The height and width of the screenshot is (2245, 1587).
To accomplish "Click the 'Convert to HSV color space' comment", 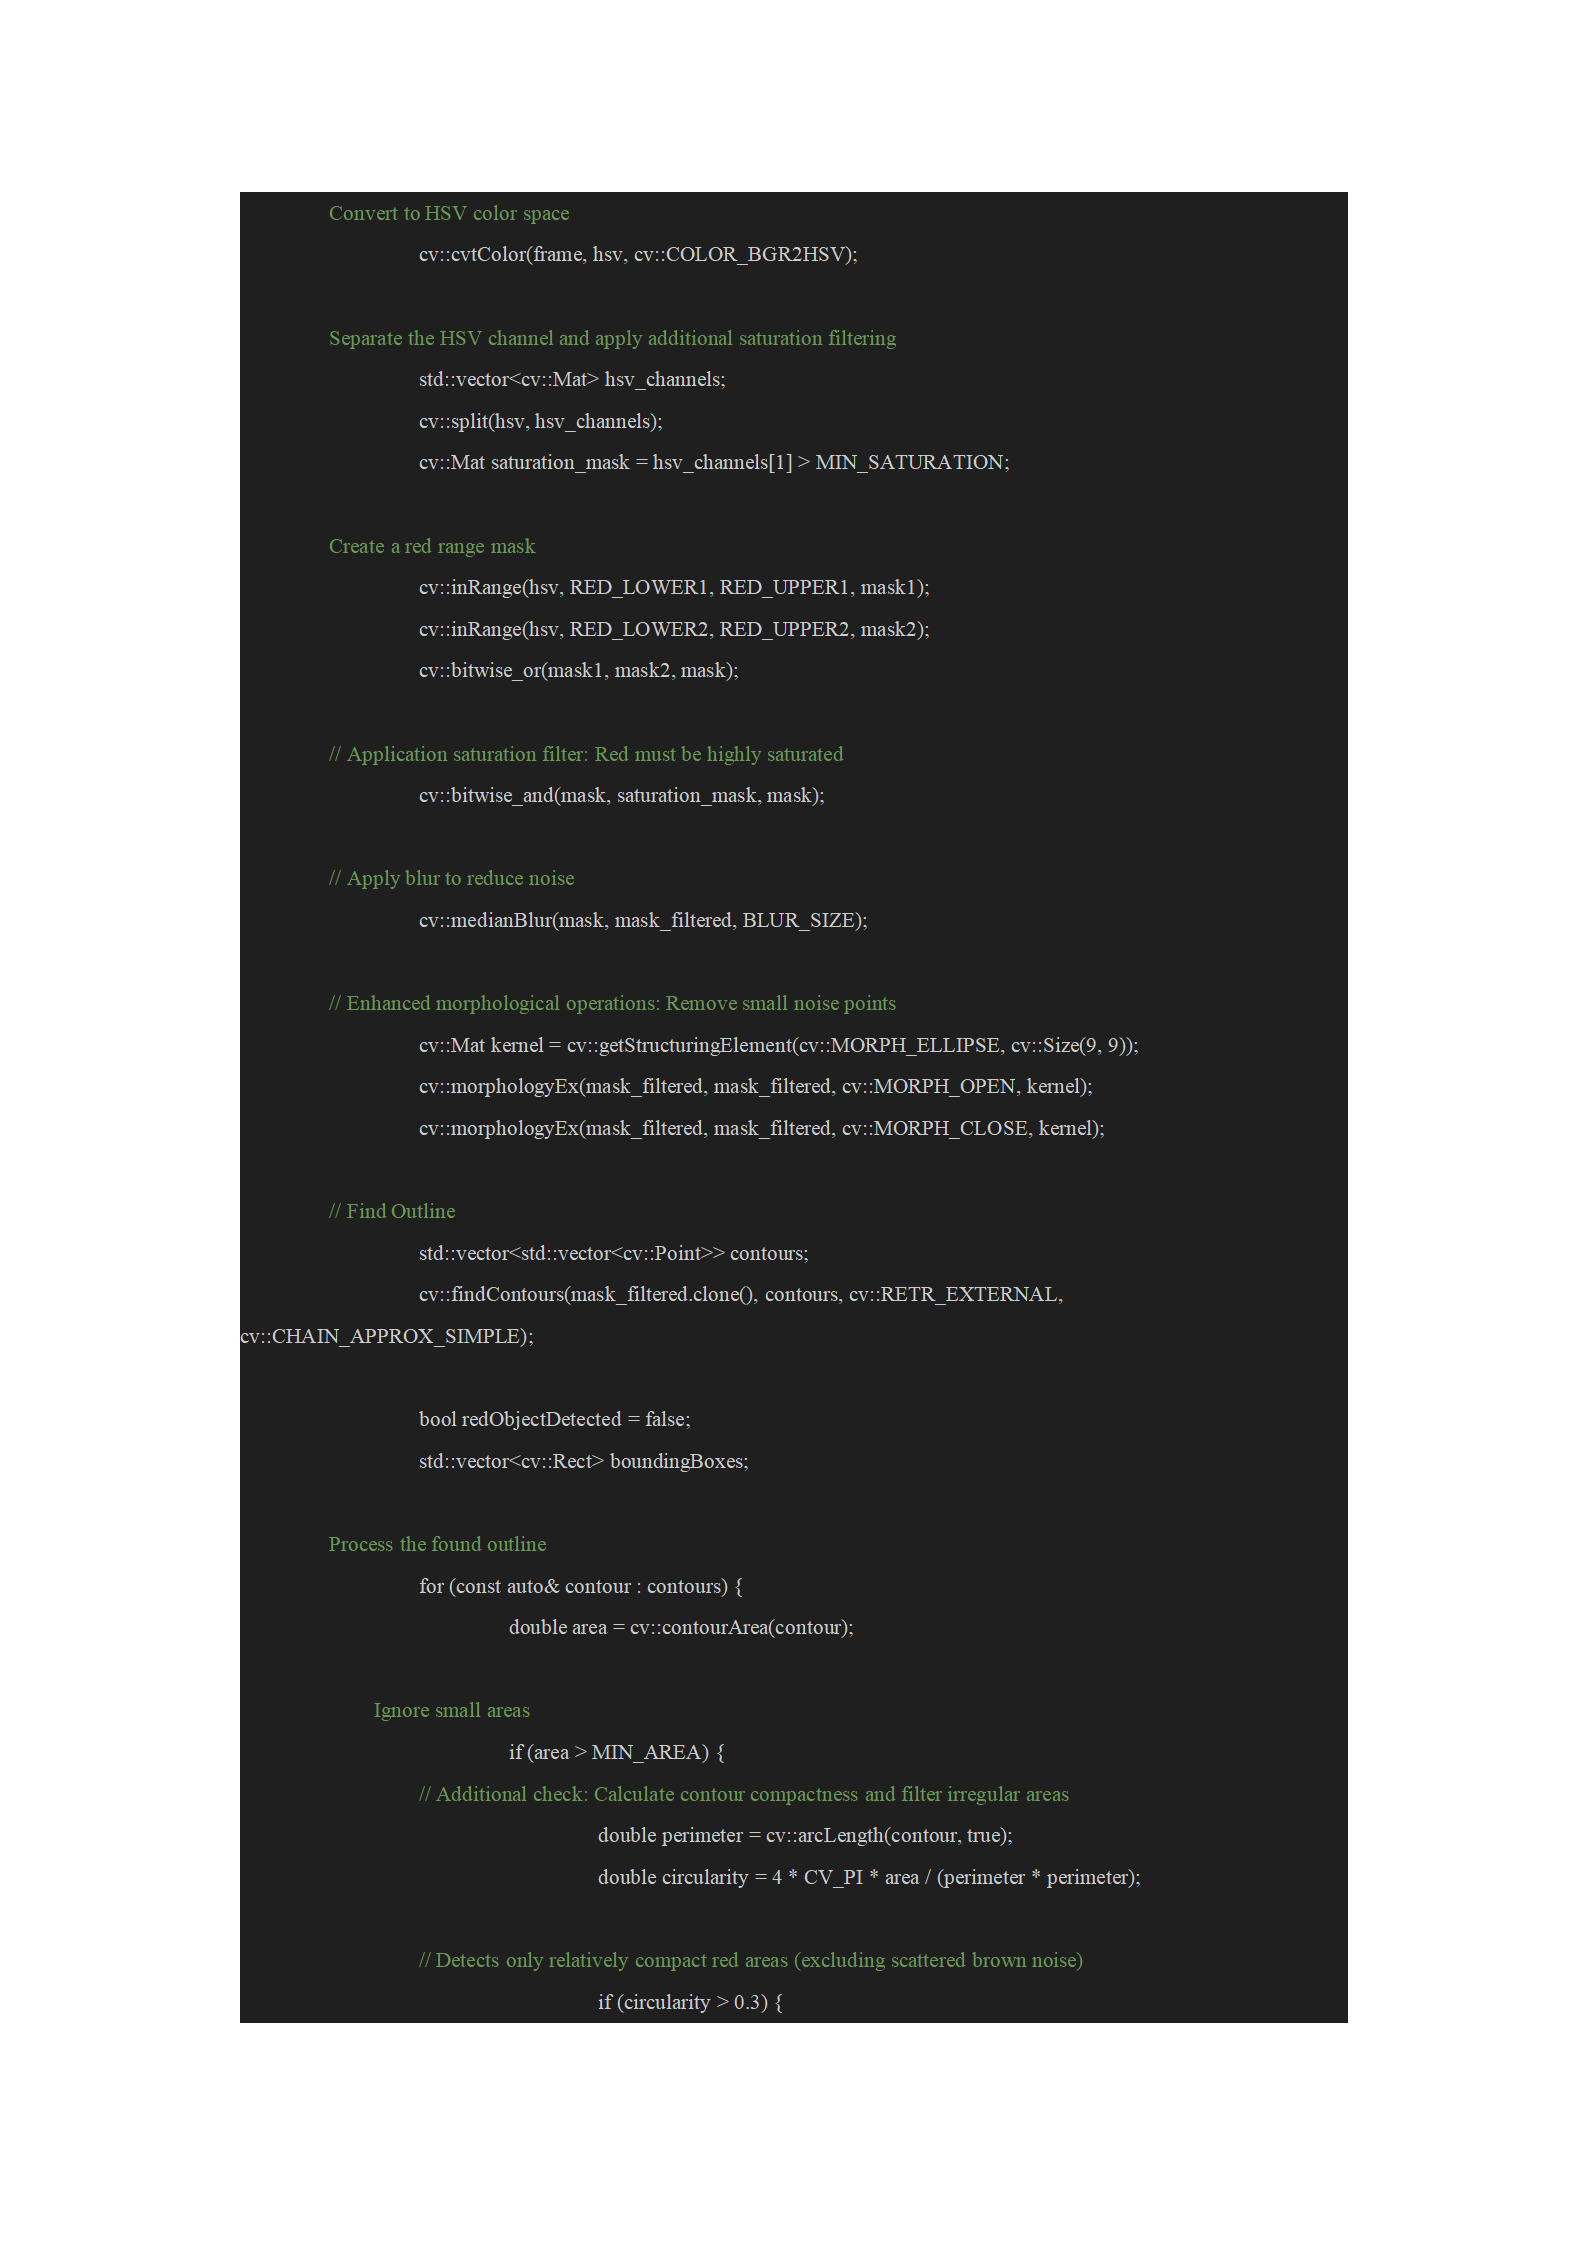I will (449, 213).
